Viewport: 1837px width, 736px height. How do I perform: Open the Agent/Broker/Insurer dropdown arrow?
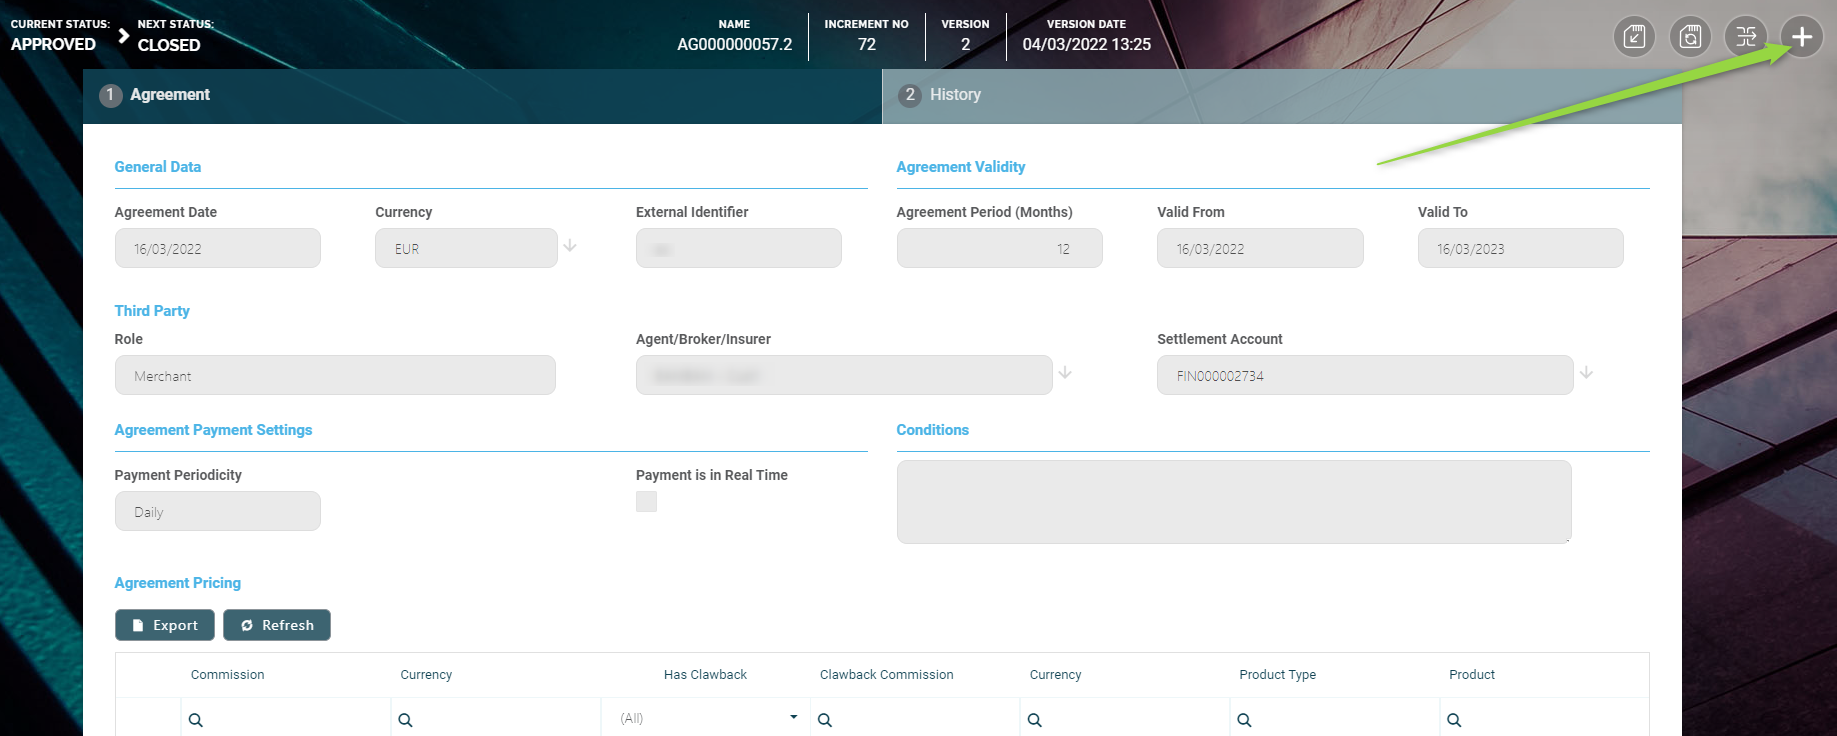click(x=1065, y=373)
